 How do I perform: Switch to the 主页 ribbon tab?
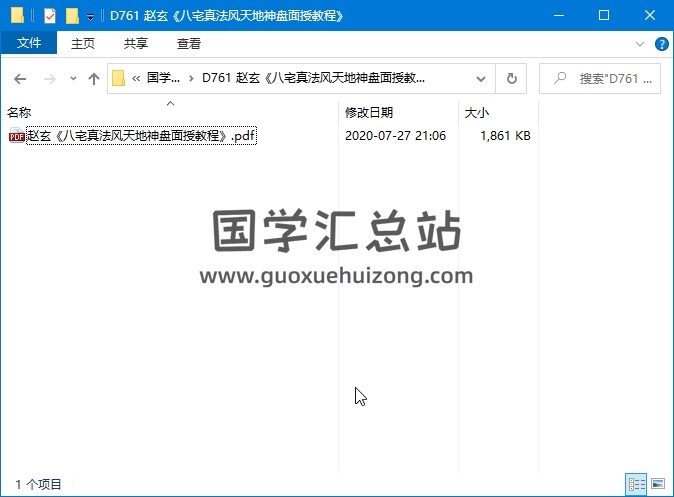[83, 43]
